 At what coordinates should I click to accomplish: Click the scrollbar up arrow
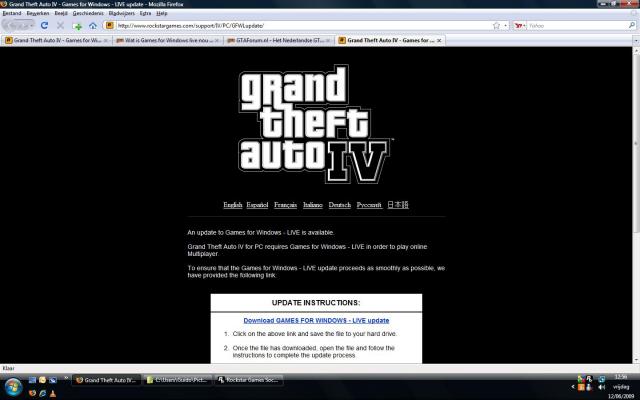[x=636, y=51]
